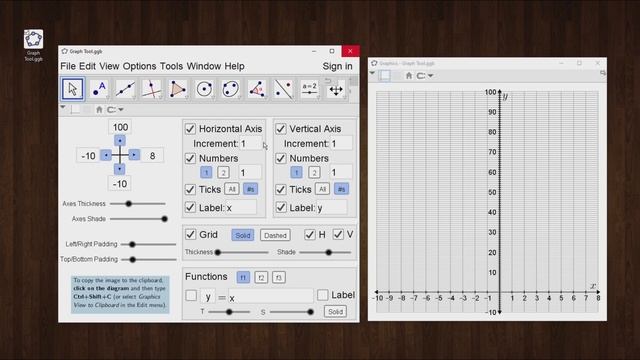
Task: Toggle horizontal axis Label checkbox
Action: (190, 207)
